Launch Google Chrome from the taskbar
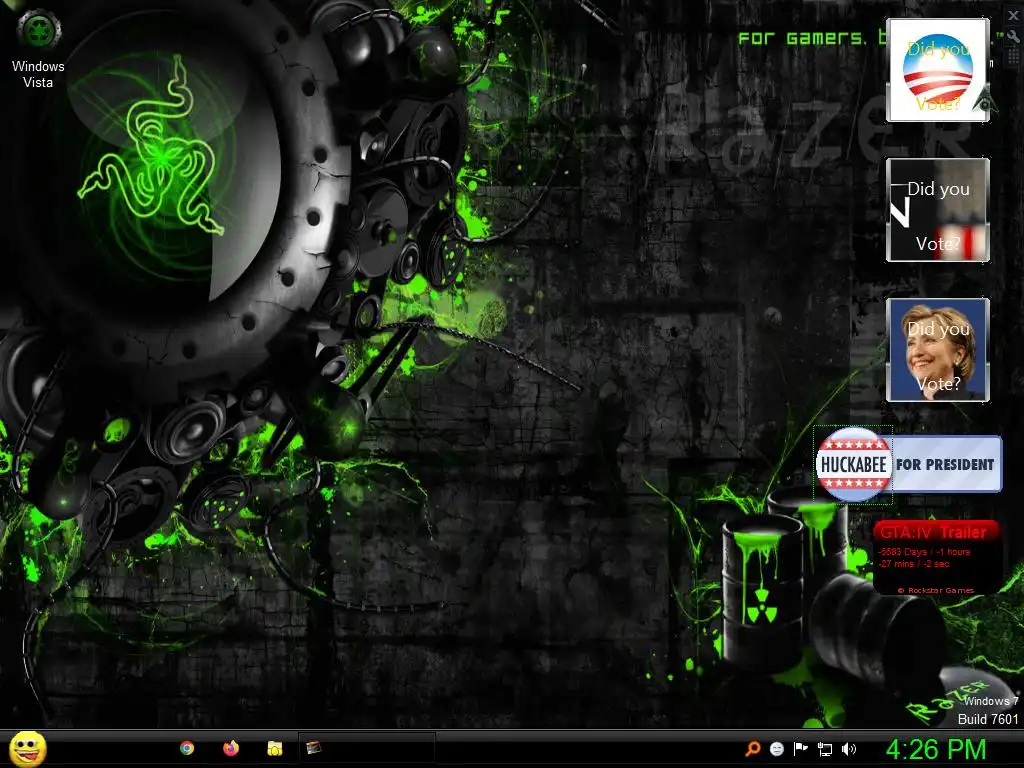 coord(187,748)
